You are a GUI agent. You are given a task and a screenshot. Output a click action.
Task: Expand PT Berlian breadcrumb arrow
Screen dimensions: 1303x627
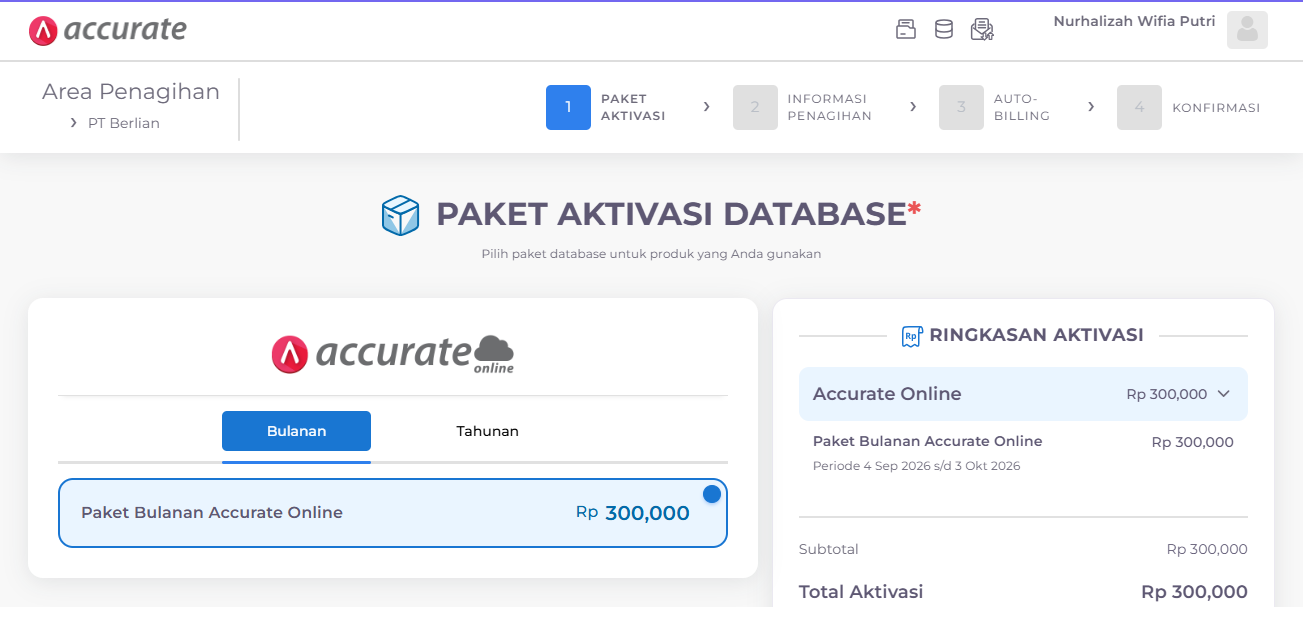coord(74,123)
